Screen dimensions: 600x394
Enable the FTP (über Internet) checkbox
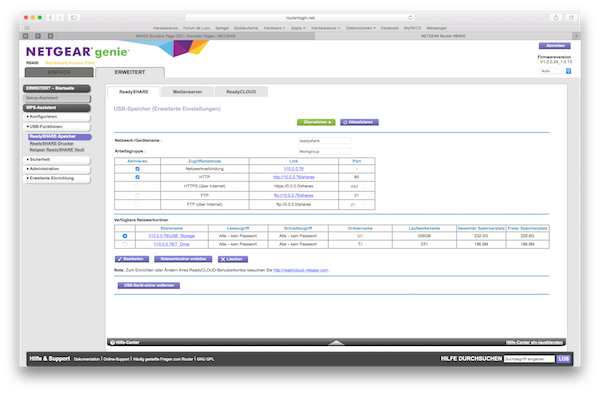click(137, 205)
